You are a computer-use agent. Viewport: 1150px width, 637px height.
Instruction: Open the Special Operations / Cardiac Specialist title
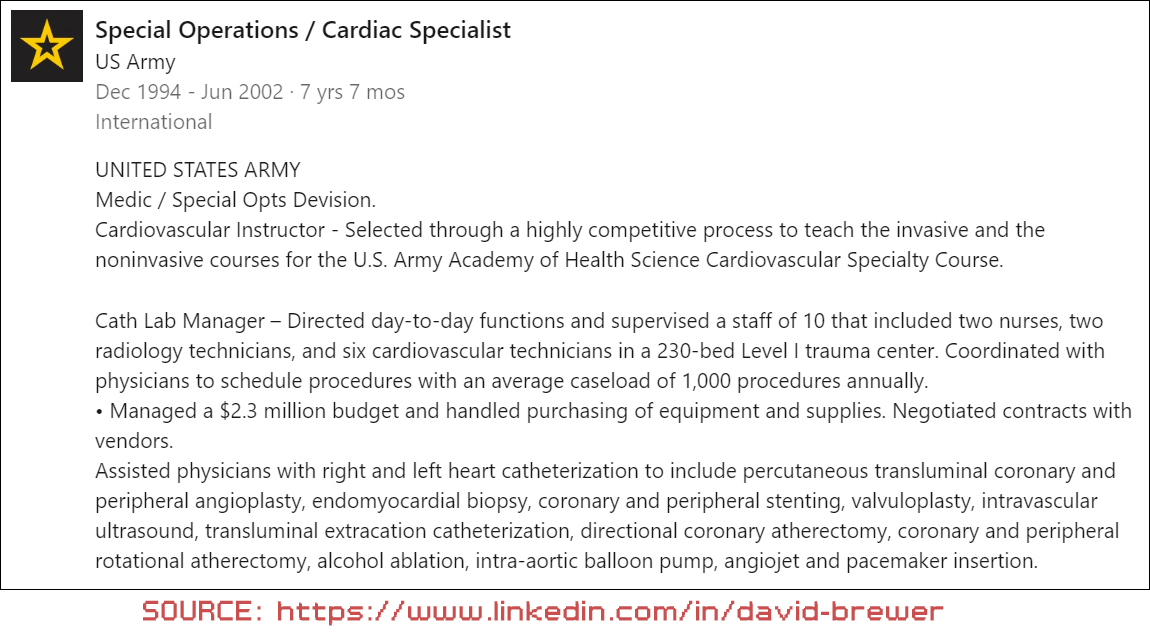point(302,30)
